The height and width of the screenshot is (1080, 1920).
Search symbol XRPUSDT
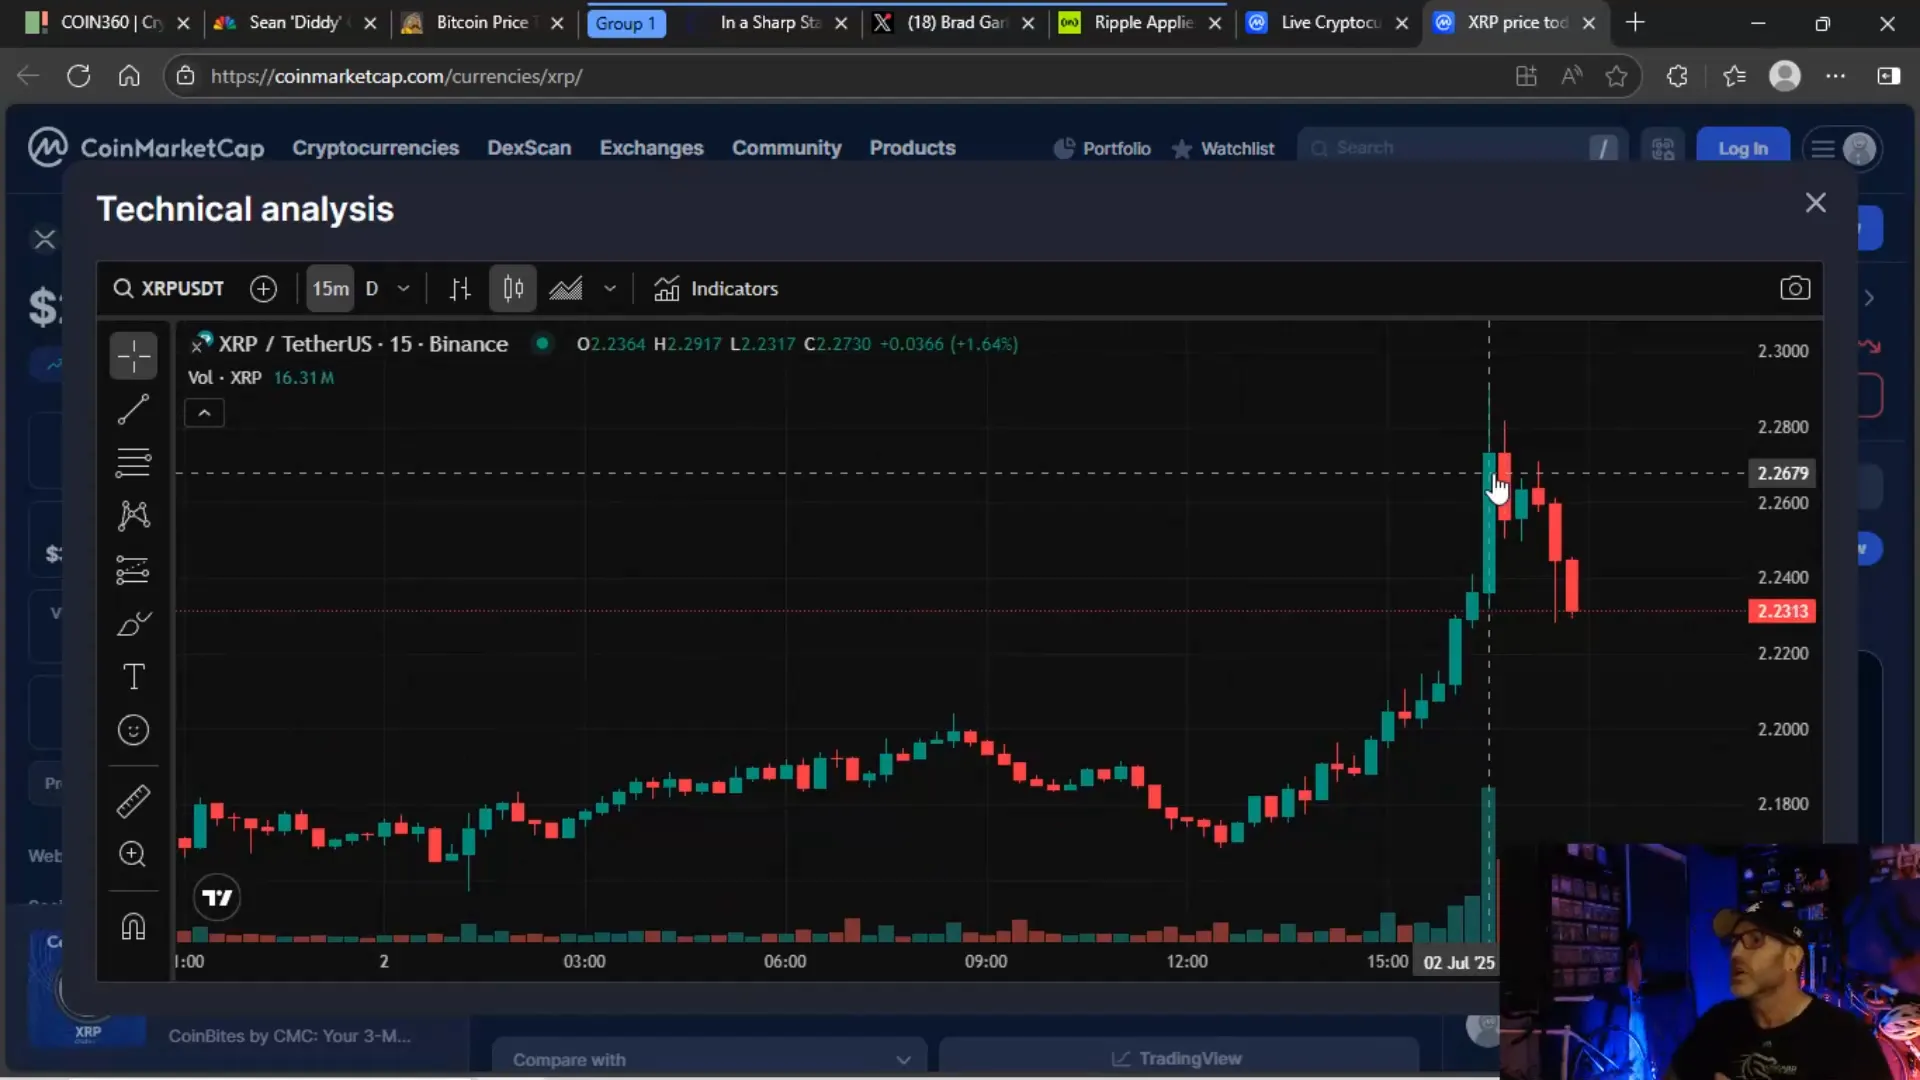pyautogui.click(x=168, y=289)
